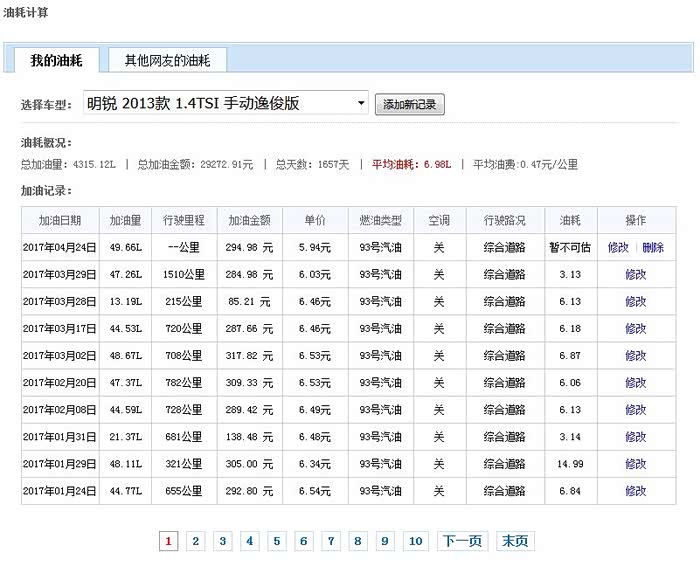Go to page 2 of records

tap(196, 541)
